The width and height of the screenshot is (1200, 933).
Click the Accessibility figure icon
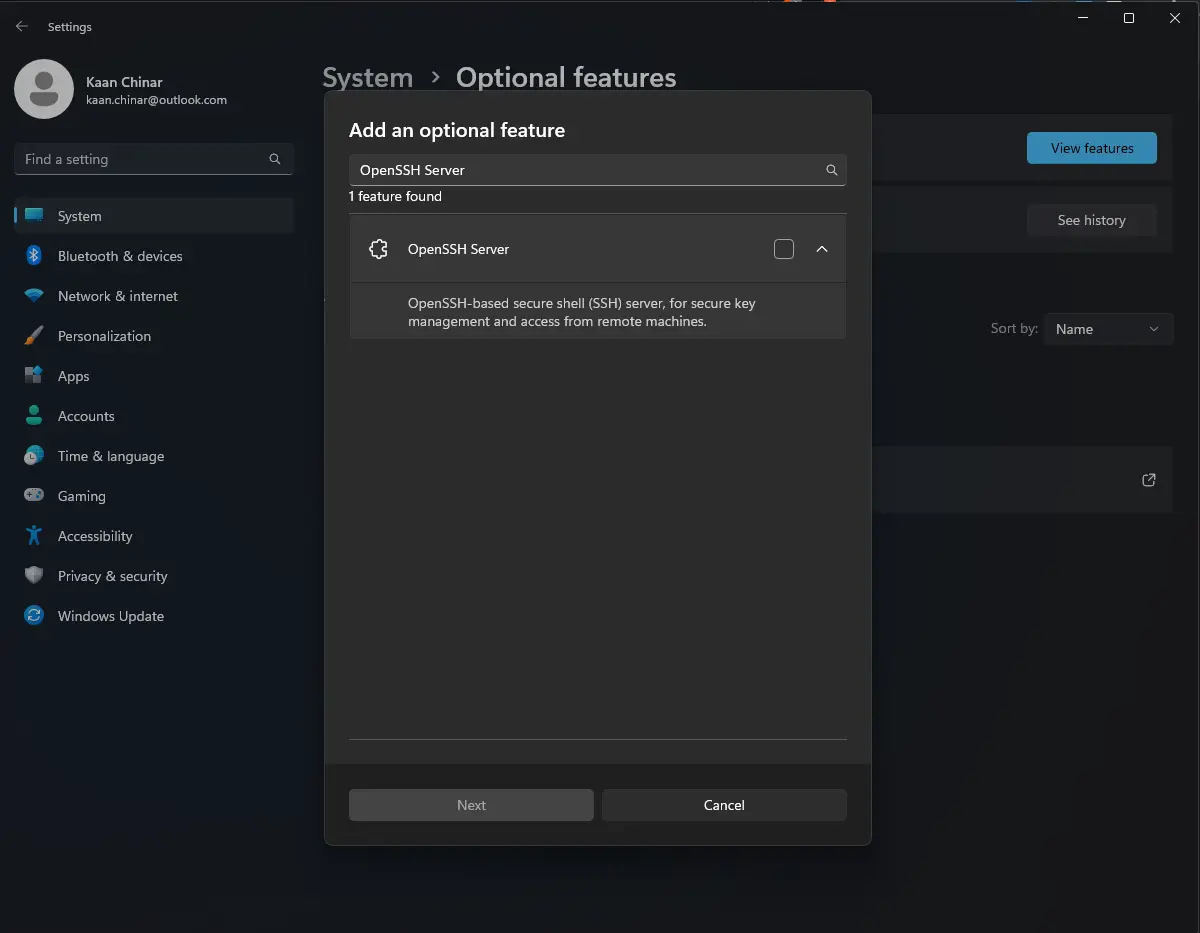[x=34, y=536]
